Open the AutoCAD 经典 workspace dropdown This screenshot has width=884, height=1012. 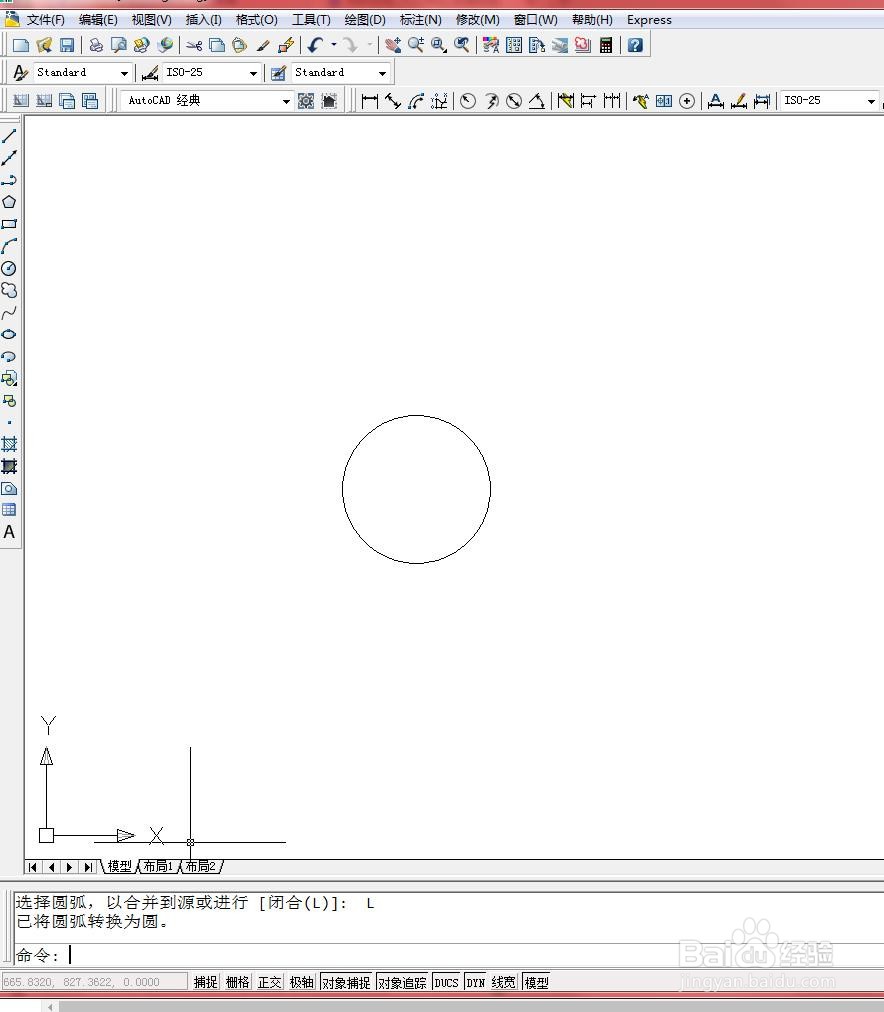click(x=285, y=101)
